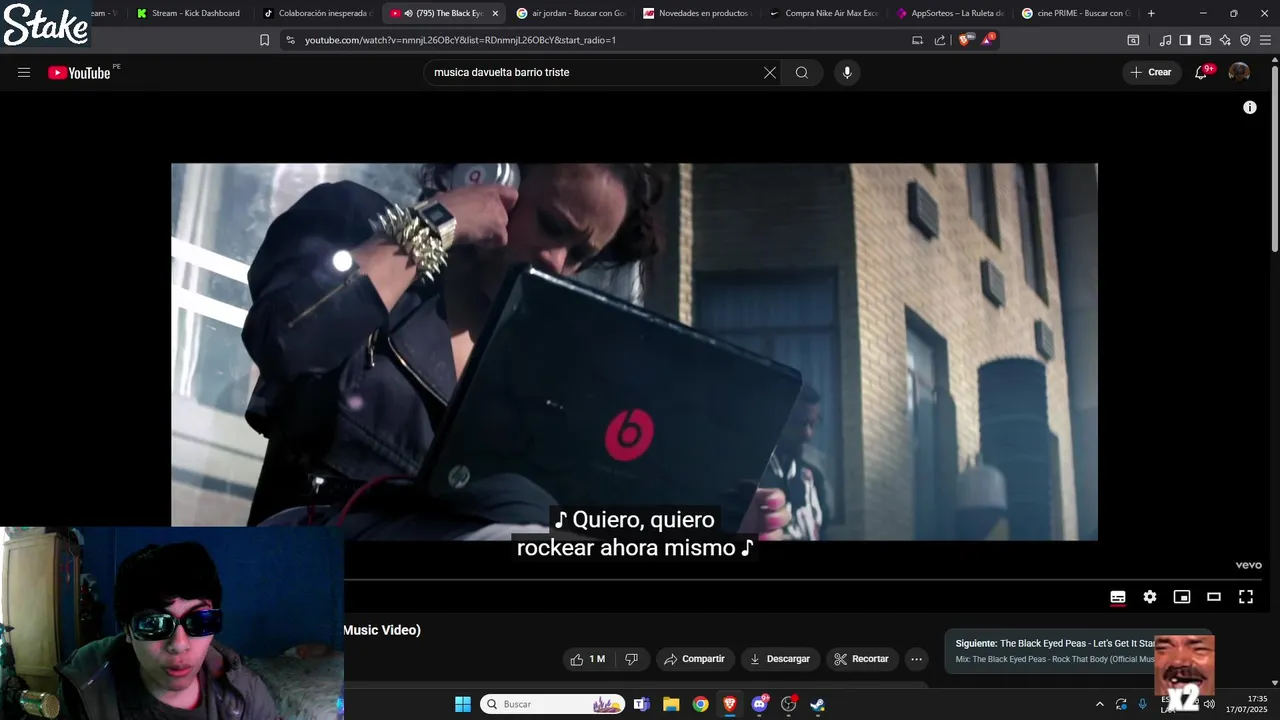
Task: Switch to Stream - Kick Dashboard tab
Action: (x=188, y=13)
